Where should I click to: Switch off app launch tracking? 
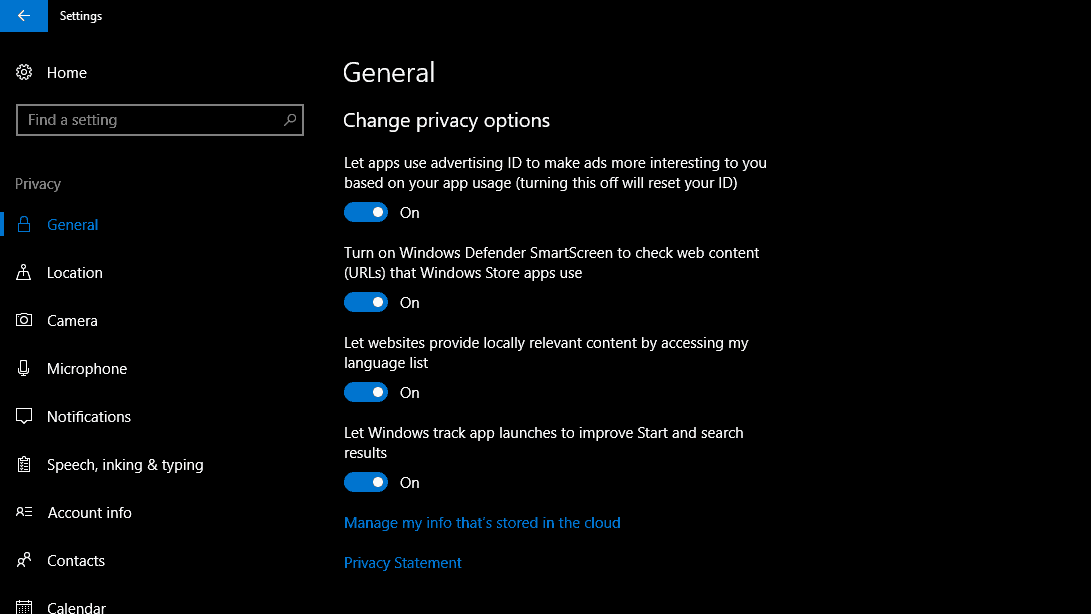pos(366,483)
